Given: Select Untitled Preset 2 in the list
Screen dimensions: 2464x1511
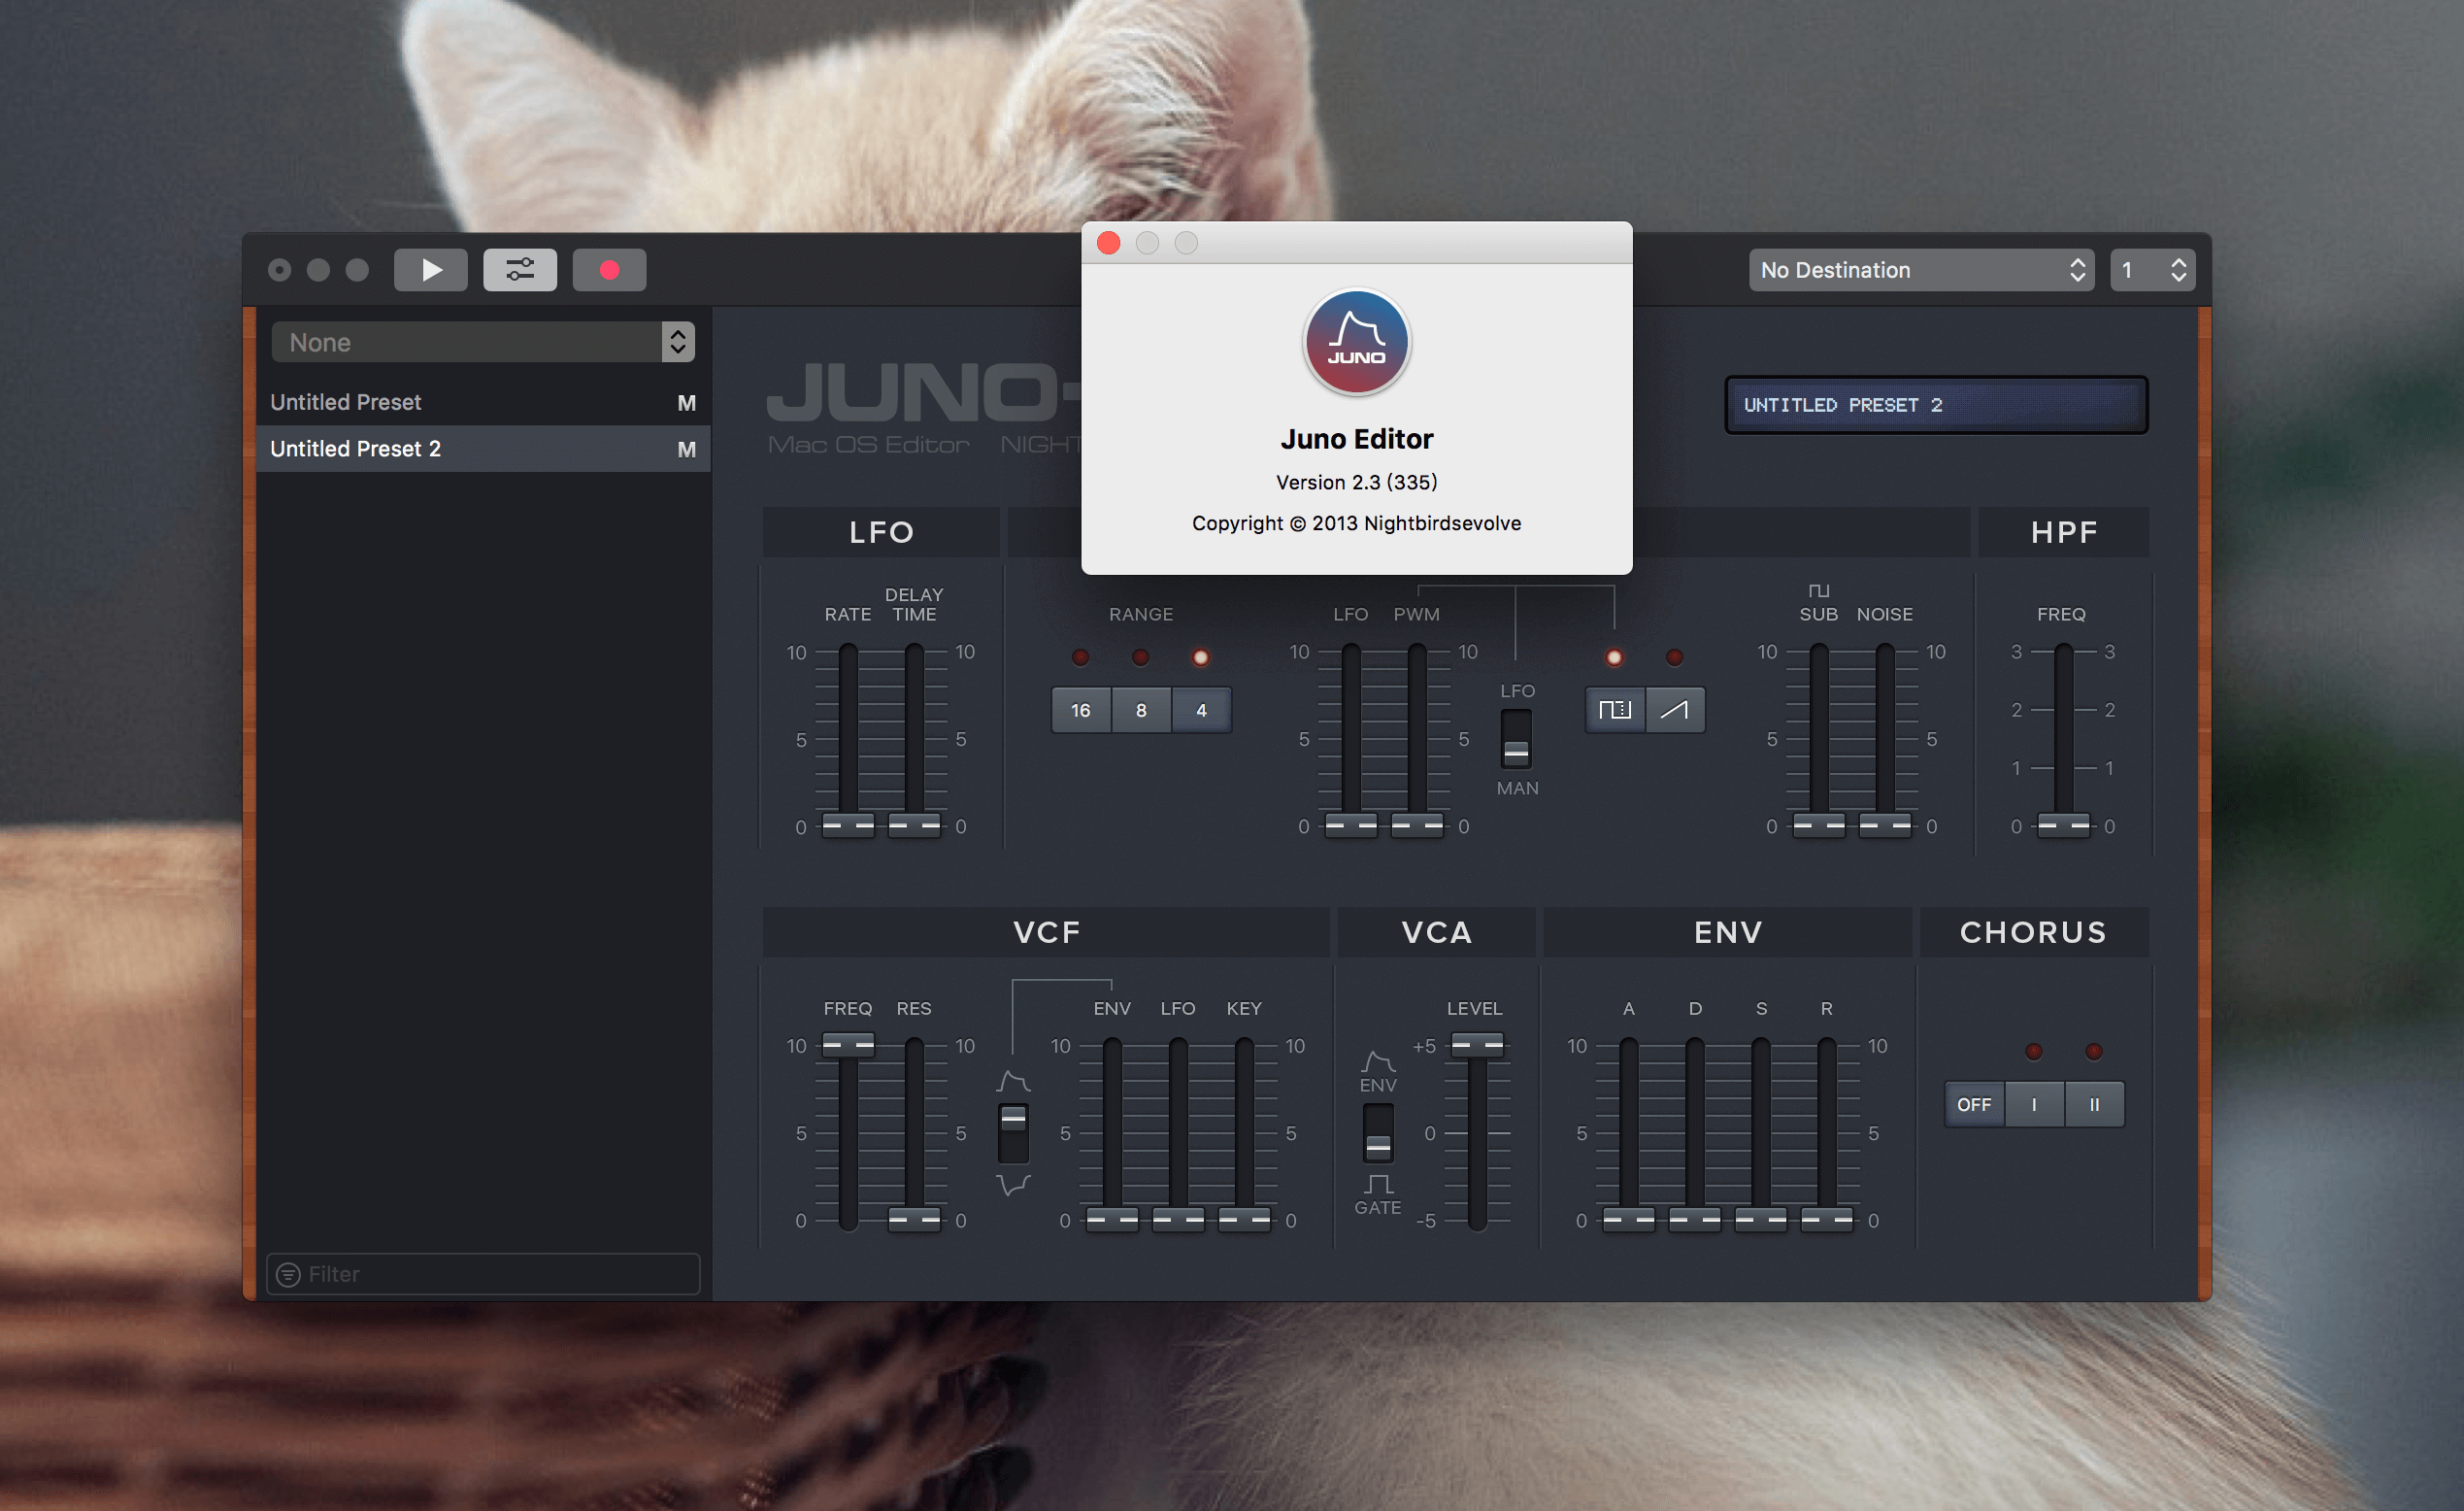Looking at the screenshot, I should pyautogui.click(x=483, y=449).
